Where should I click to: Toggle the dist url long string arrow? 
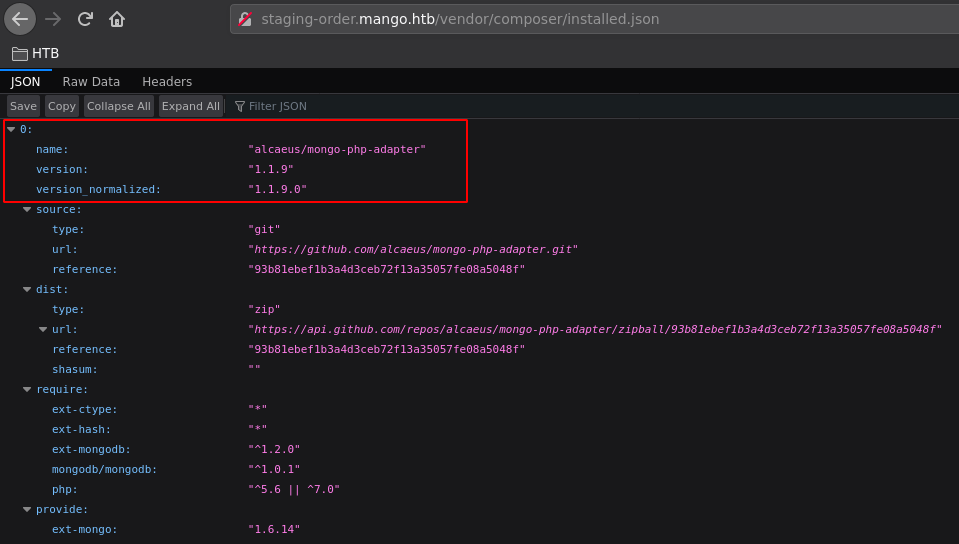click(43, 329)
